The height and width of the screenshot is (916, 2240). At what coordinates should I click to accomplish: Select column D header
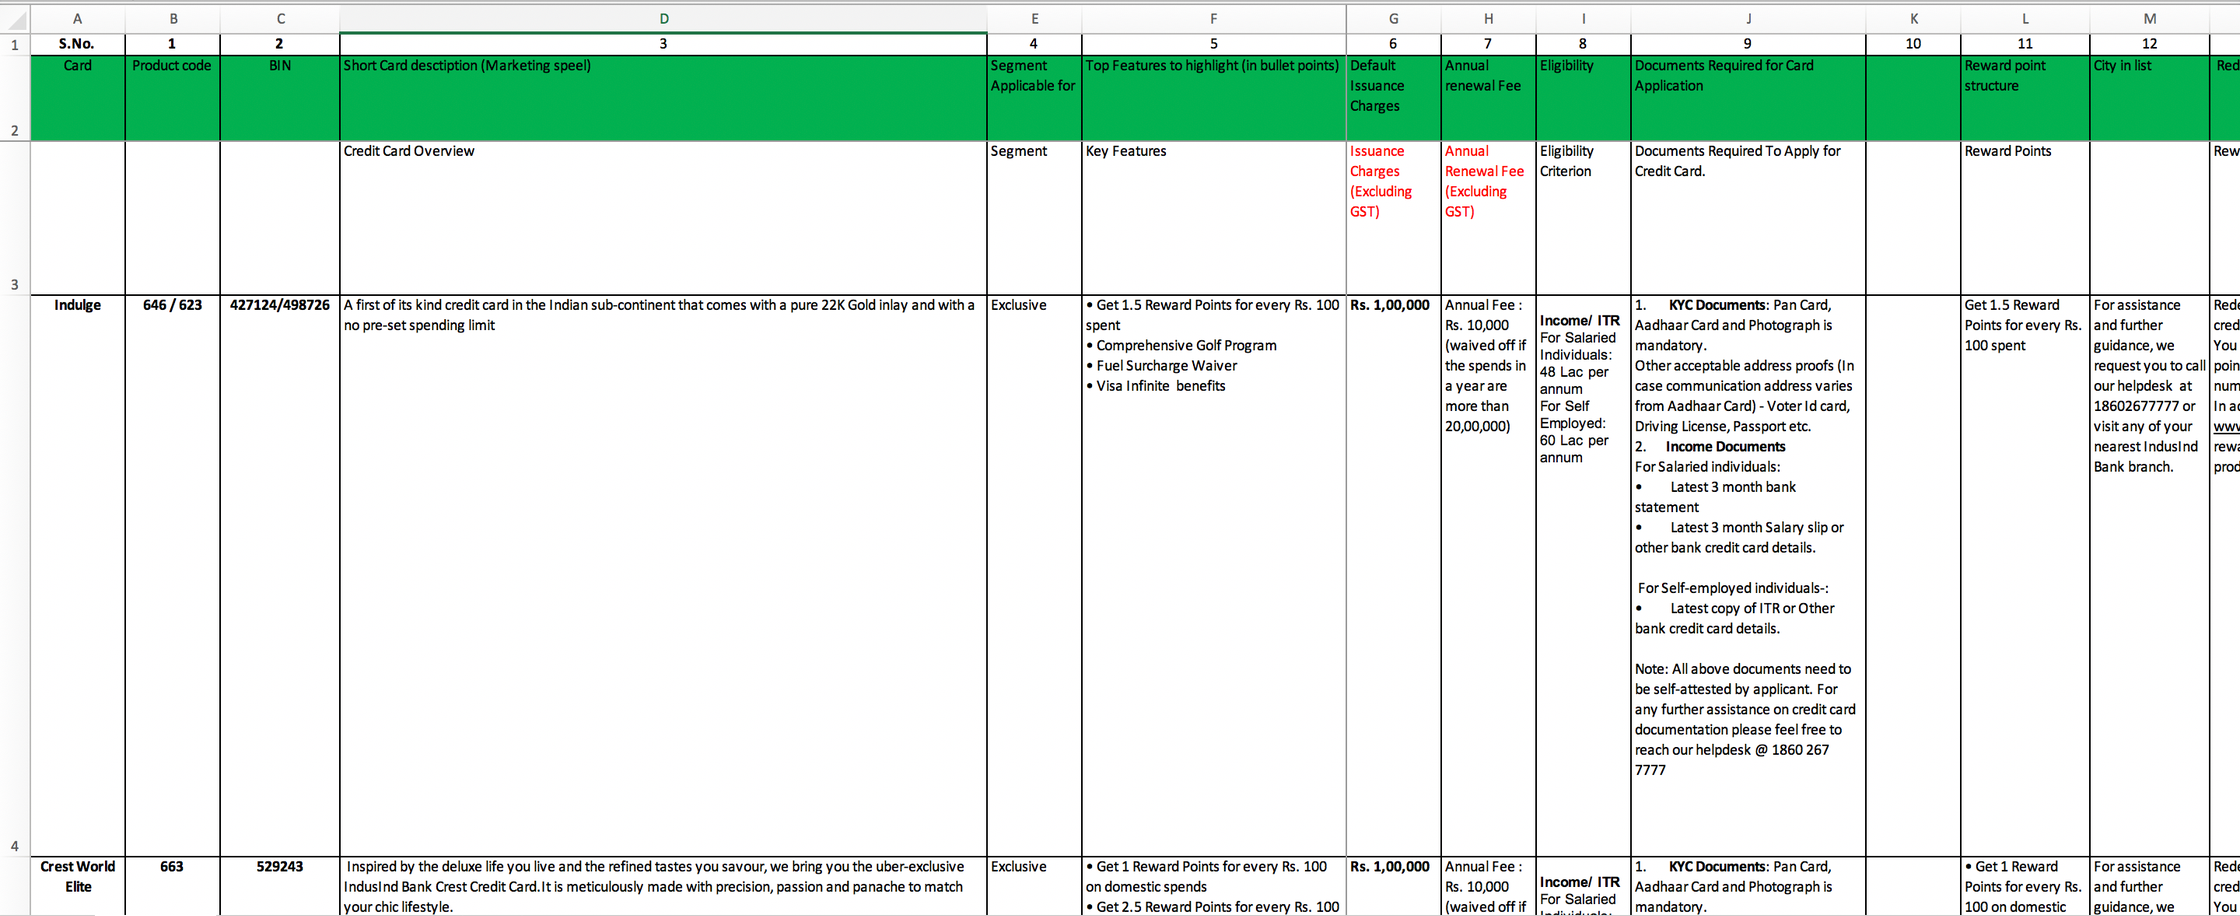tap(663, 19)
